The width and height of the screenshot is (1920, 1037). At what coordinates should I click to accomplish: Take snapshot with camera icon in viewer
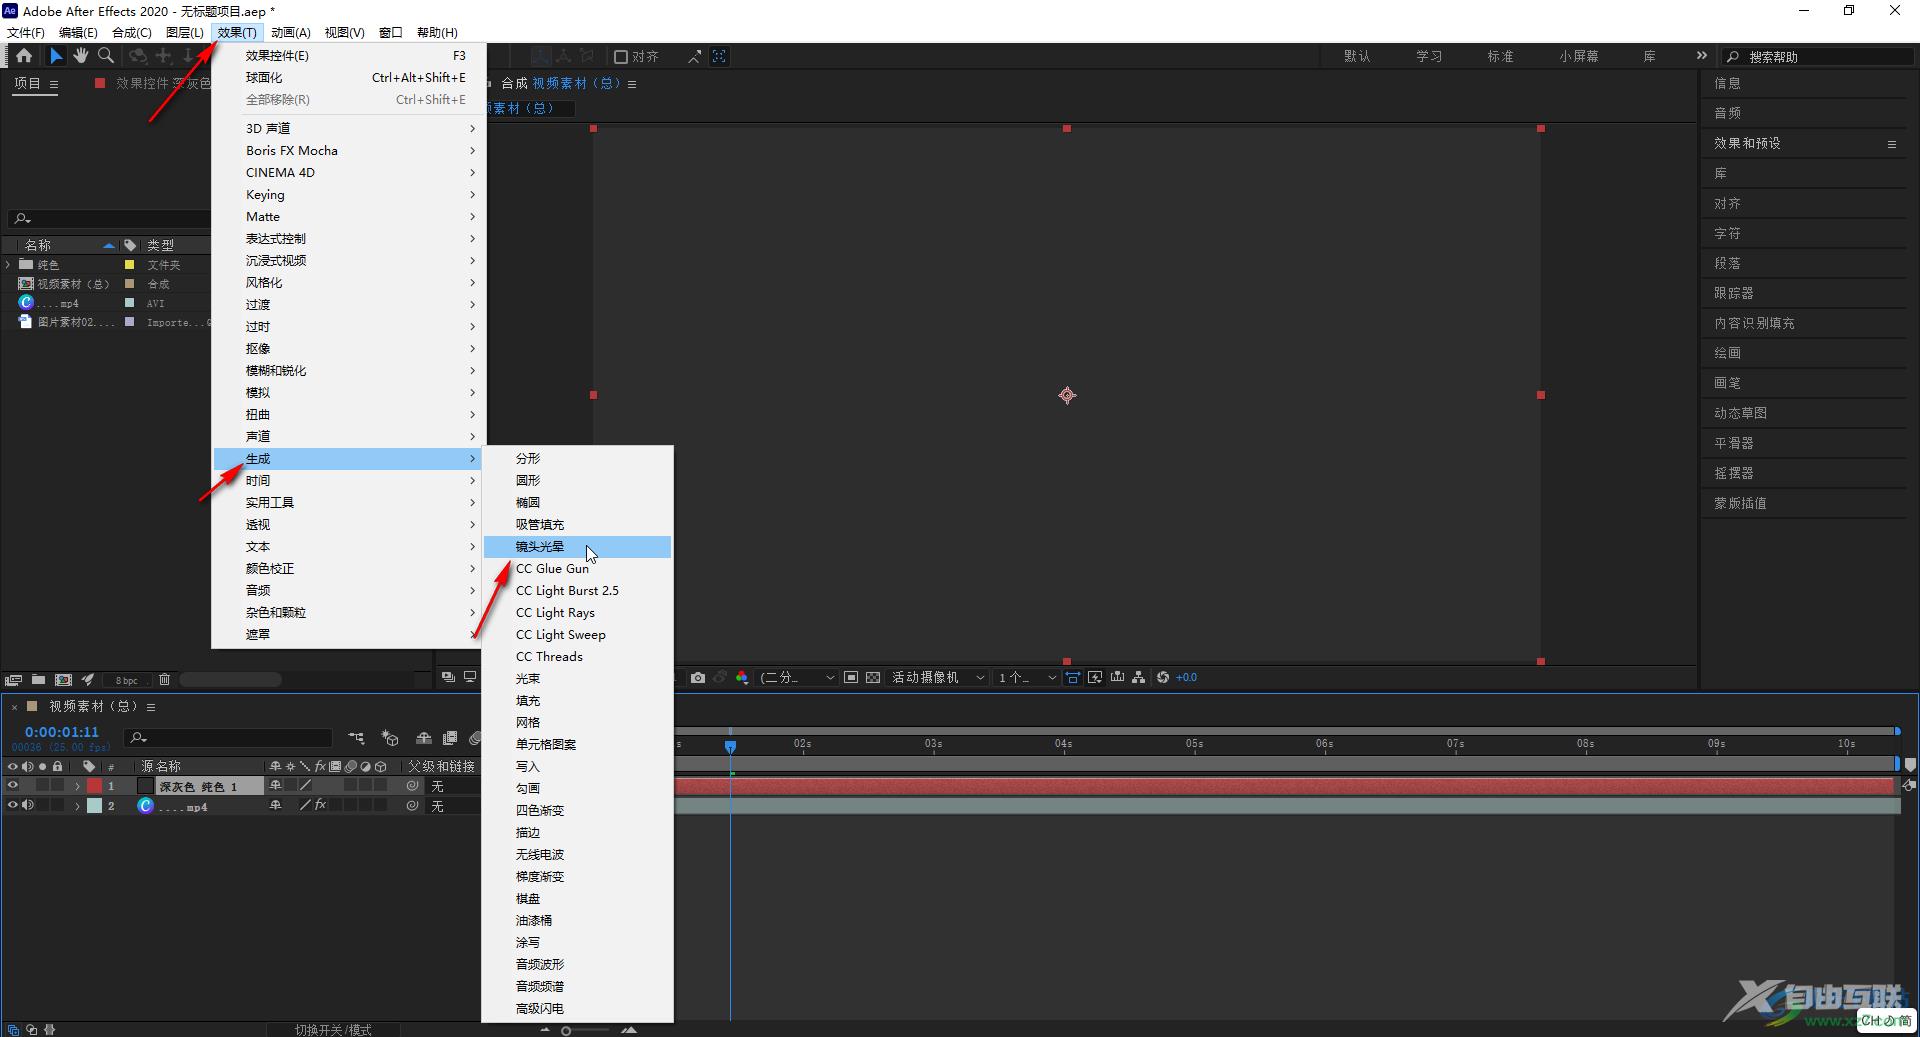click(x=698, y=678)
